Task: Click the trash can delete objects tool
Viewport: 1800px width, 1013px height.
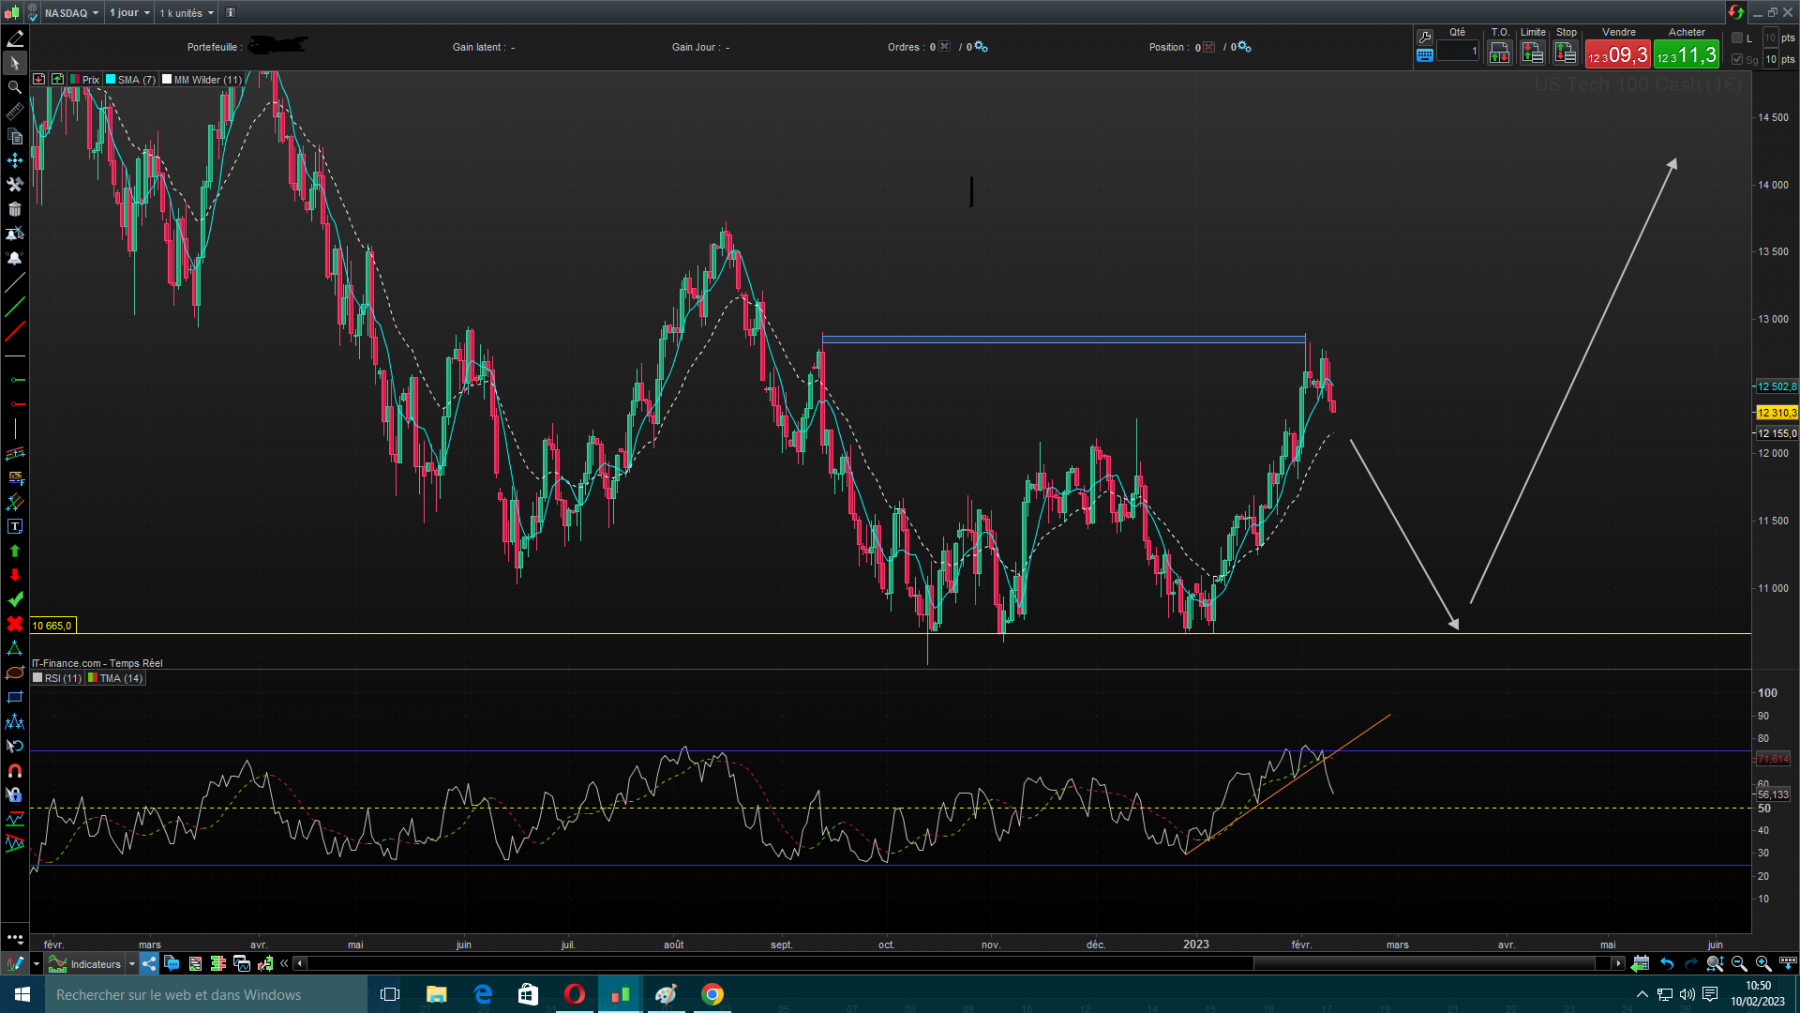Action: click(x=15, y=209)
